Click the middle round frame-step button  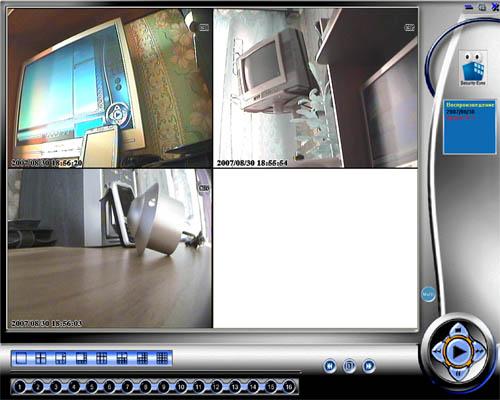coord(349,366)
